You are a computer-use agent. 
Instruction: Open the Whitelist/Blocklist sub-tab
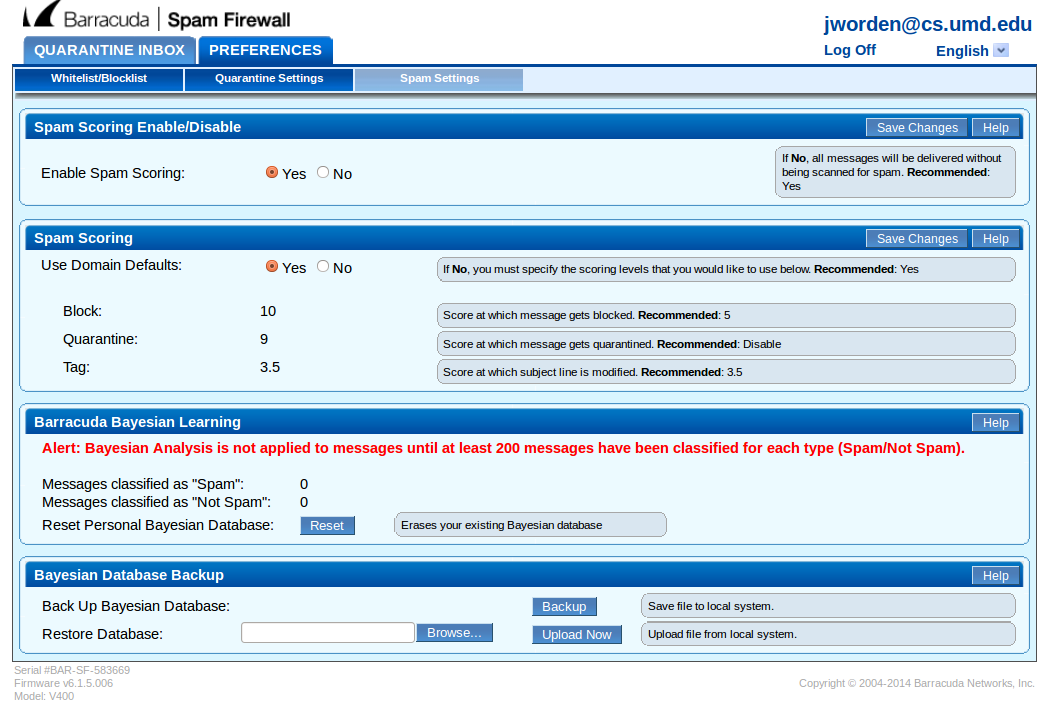(99, 79)
